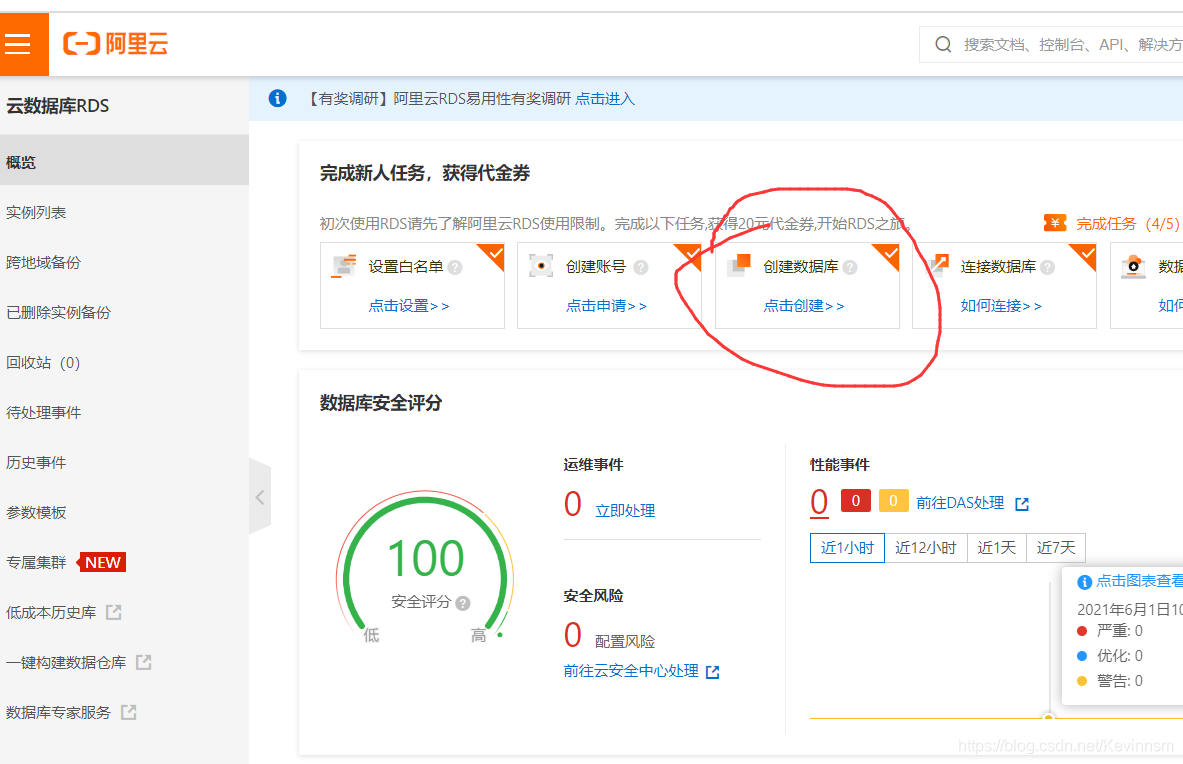Collapse the sidebar with the arrow handle
Image resolution: width=1183 pixels, height=764 pixels.
(x=260, y=497)
